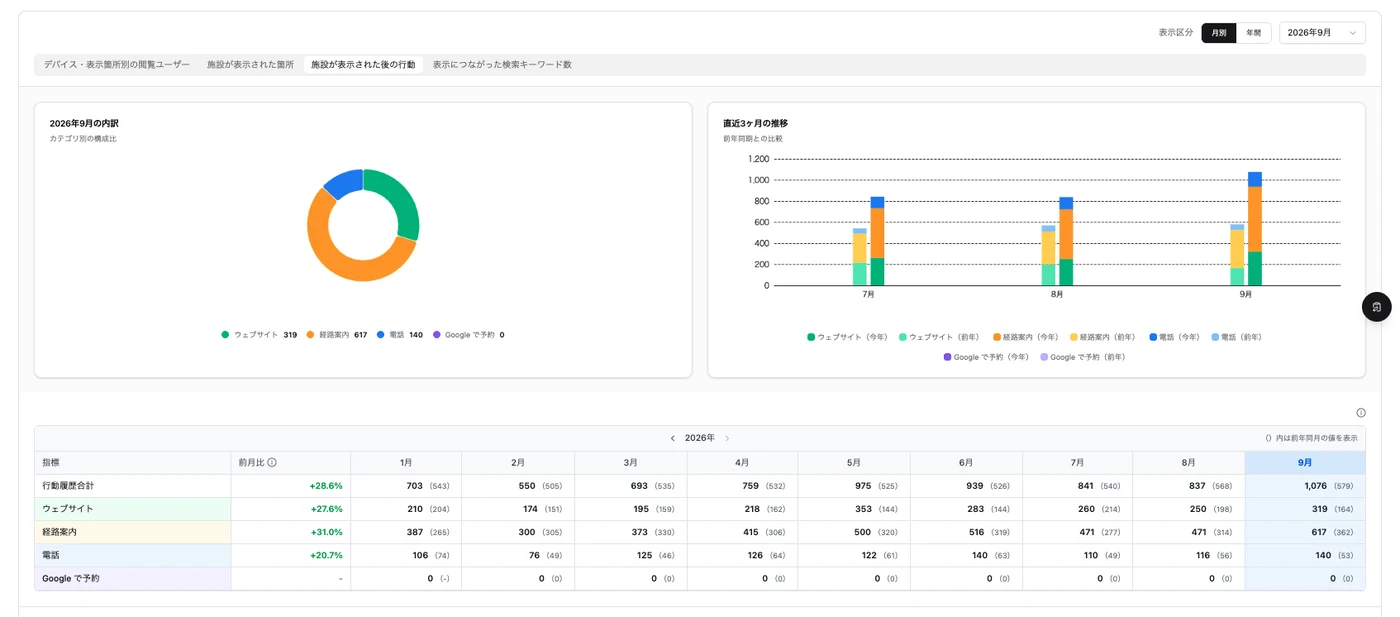Click the 7月 current-year stacked bar
Screen dimensions: 1400x617
pos(877,241)
